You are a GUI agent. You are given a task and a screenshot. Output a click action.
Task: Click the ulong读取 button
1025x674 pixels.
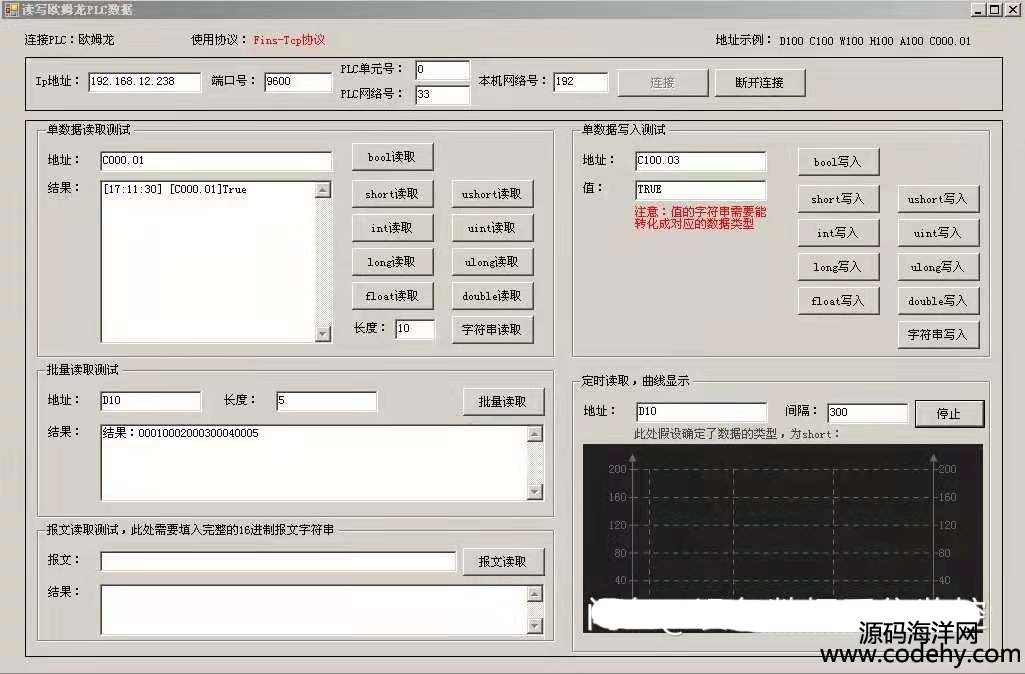(492, 262)
